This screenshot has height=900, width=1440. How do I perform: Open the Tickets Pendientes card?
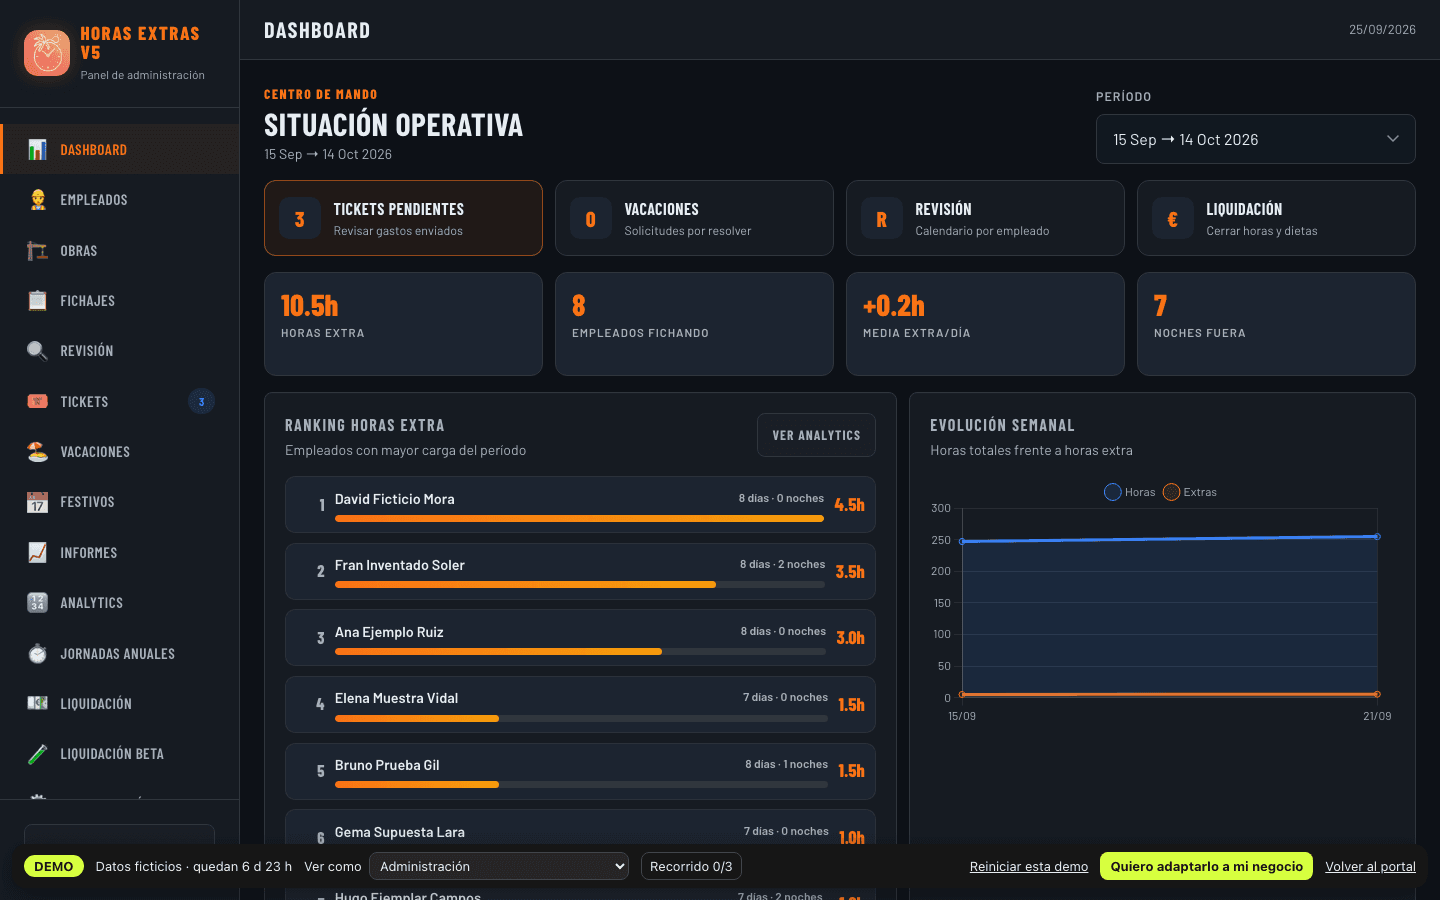[x=403, y=218]
